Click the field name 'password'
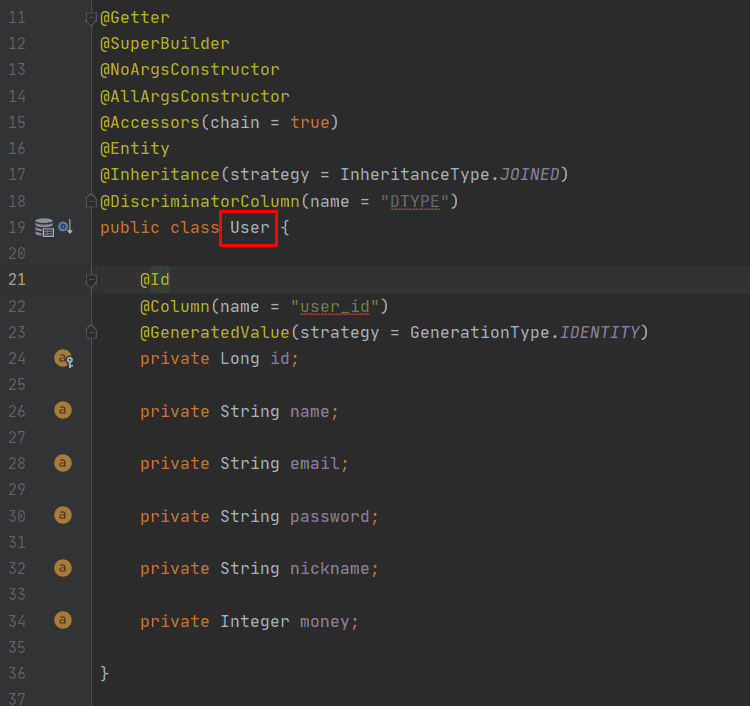Viewport: 750px width, 706px height. point(330,517)
